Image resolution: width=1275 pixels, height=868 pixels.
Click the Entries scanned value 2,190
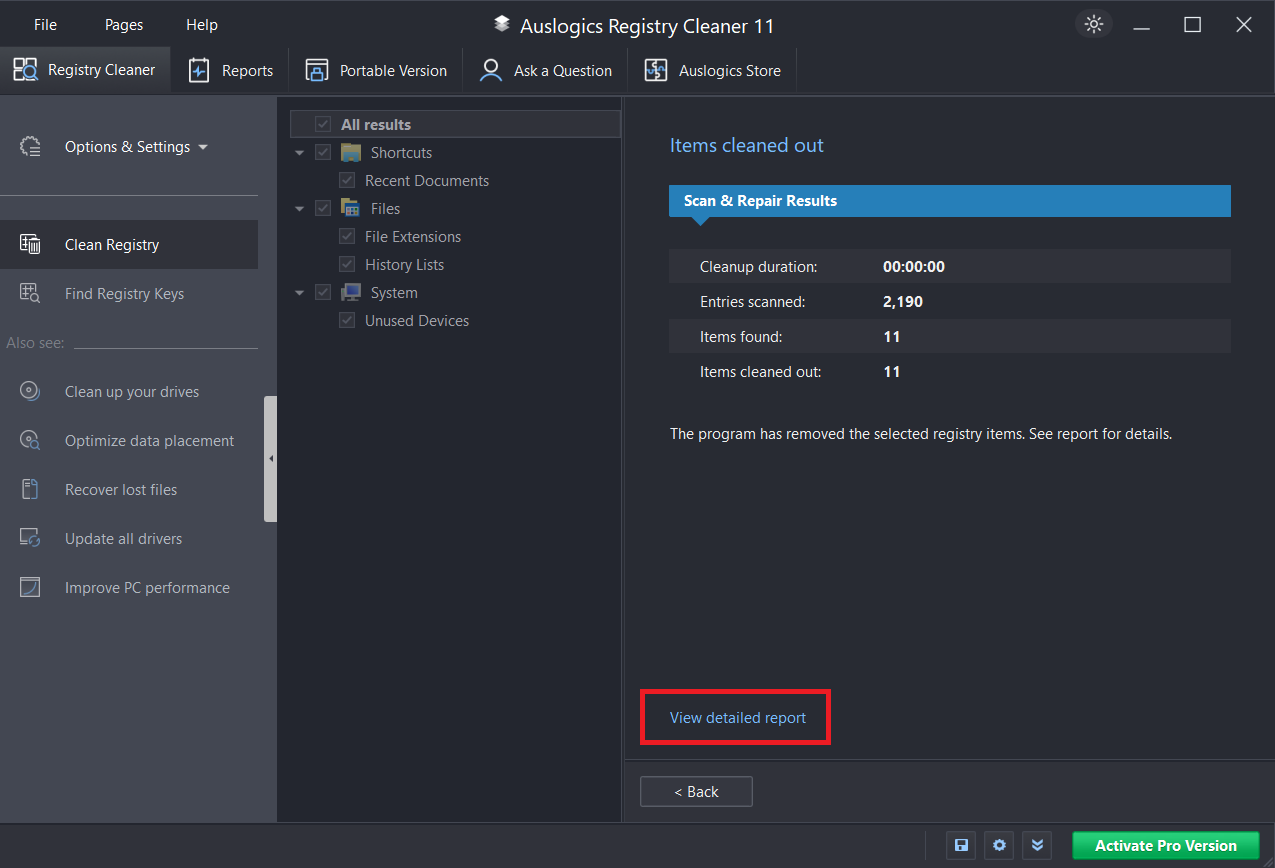coord(903,302)
